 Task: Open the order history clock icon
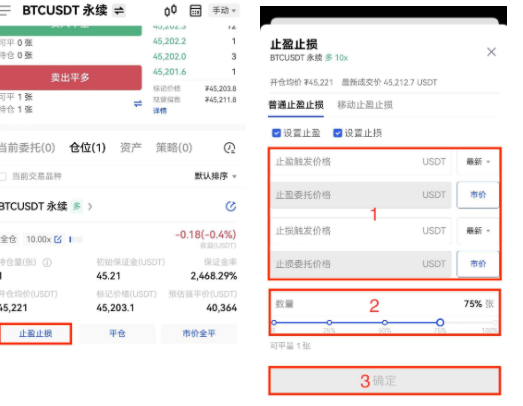pyautogui.click(x=229, y=148)
